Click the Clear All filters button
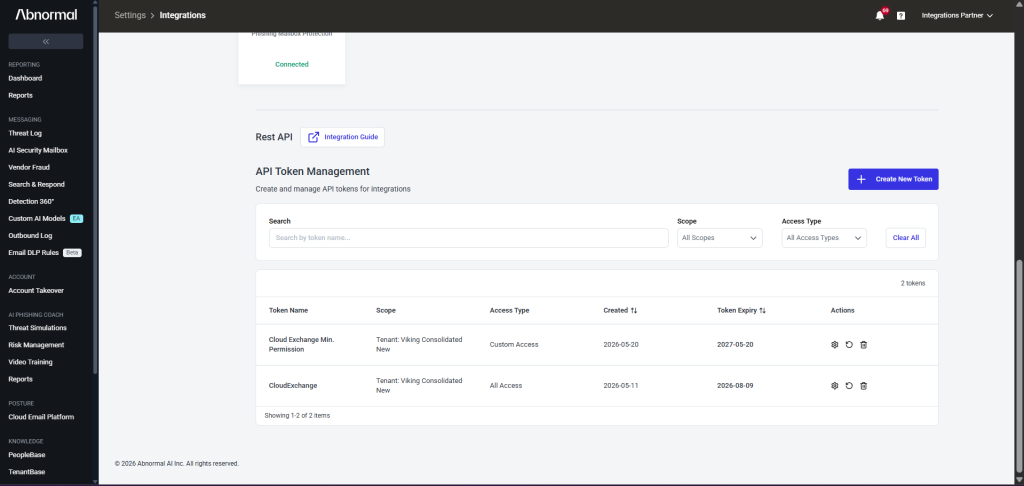 (x=905, y=238)
